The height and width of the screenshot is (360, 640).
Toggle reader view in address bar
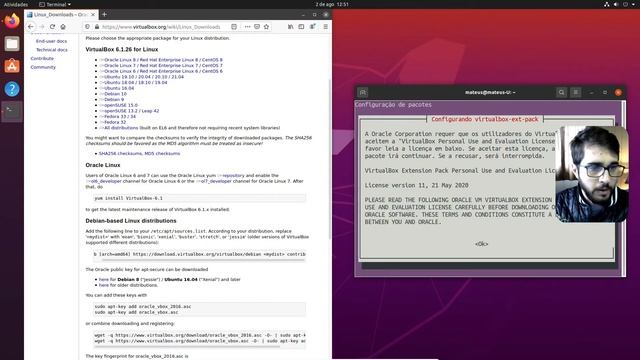coord(234,27)
